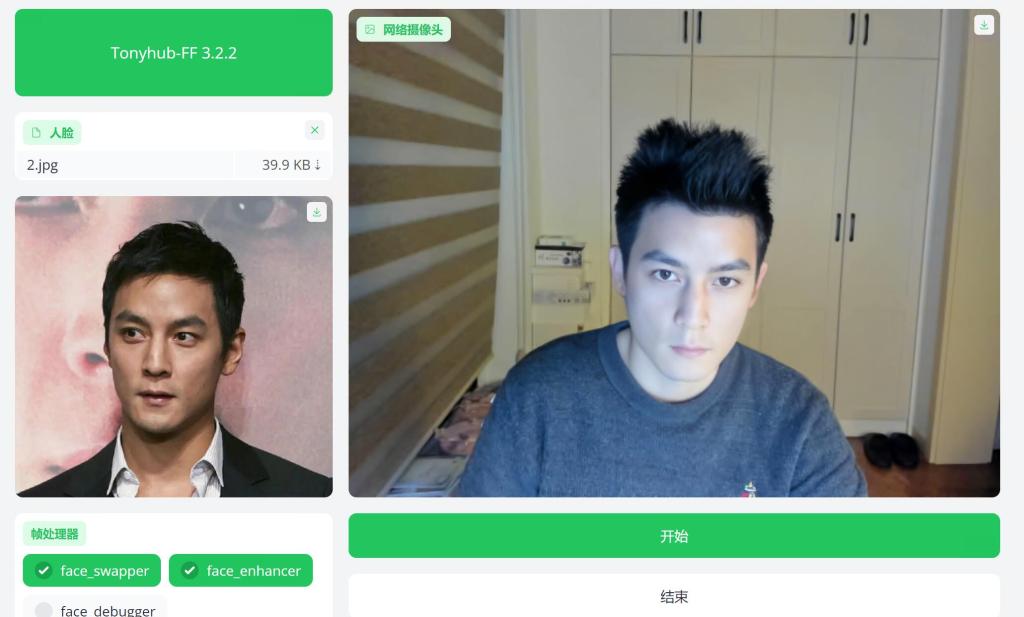Click the image icon in 网络摄像头 label
Image resolution: width=1024 pixels, height=617 pixels.
[370, 29]
